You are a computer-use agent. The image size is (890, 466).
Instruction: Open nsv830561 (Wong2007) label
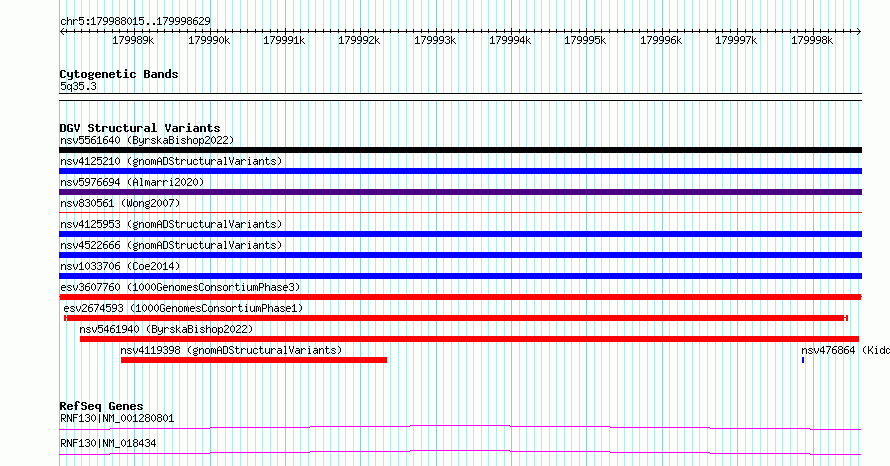120,203
